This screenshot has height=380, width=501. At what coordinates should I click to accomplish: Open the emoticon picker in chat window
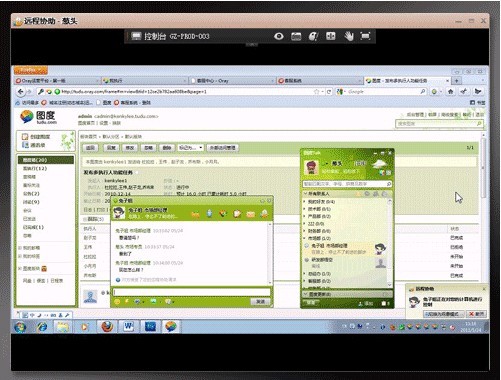(117, 302)
